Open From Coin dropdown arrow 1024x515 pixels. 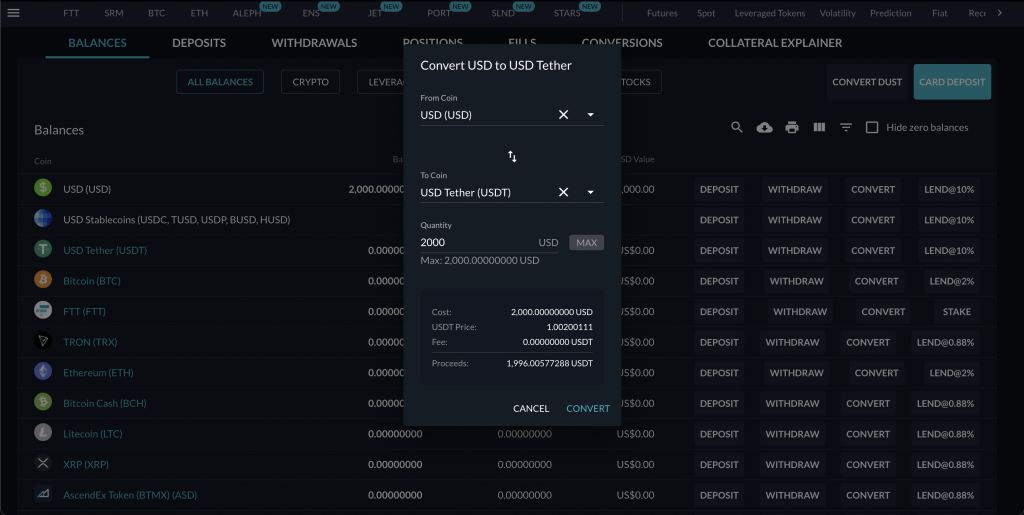(x=590, y=115)
